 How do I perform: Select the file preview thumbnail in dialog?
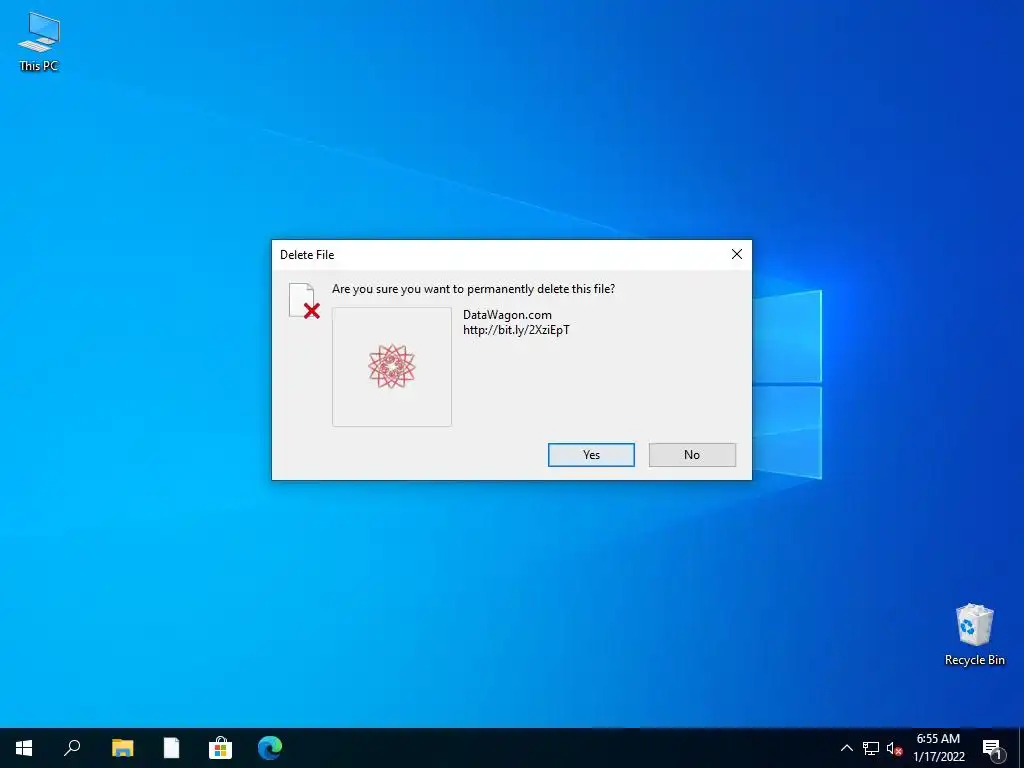392,367
